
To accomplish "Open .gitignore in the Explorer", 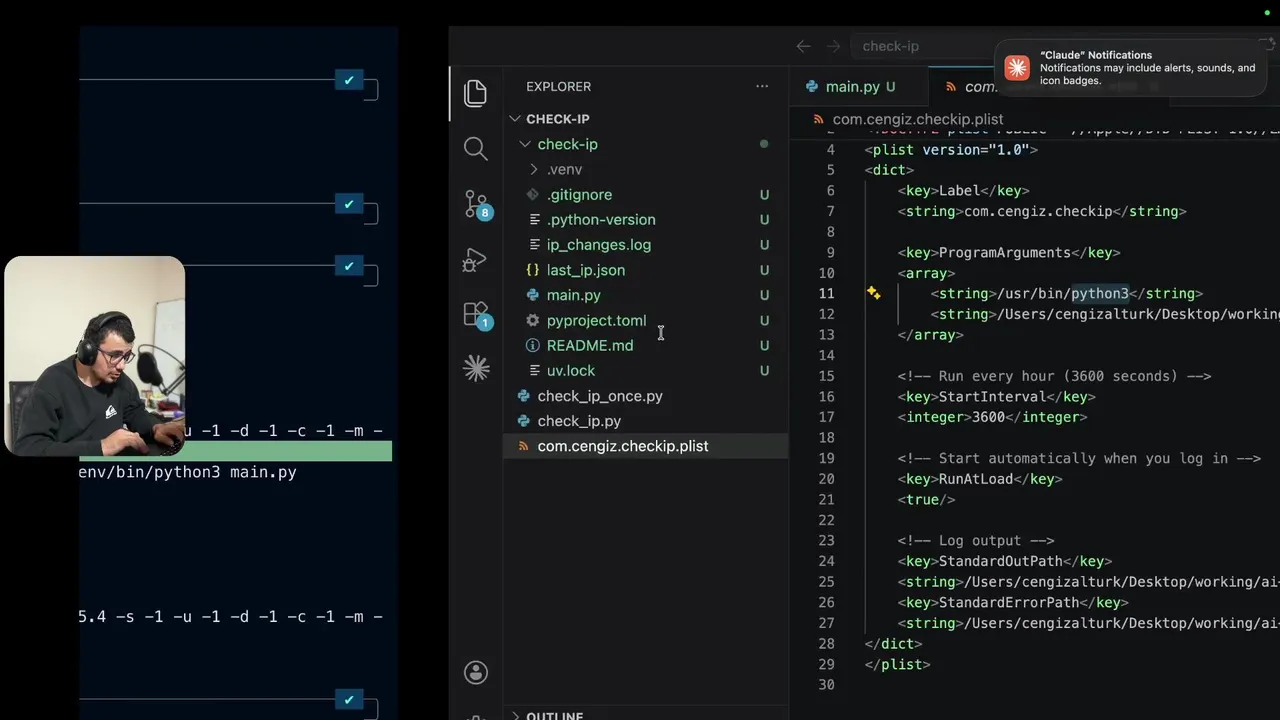I will tap(579, 194).
